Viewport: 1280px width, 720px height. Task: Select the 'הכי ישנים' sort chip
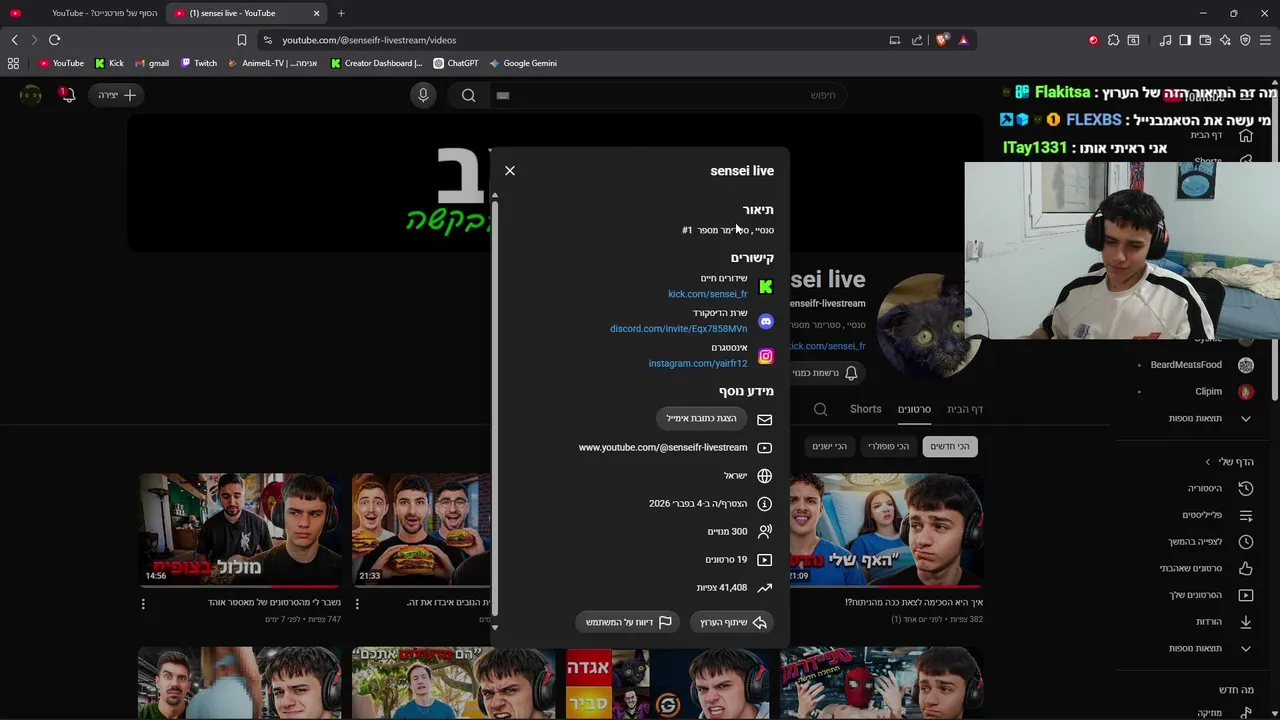coord(830,446)
